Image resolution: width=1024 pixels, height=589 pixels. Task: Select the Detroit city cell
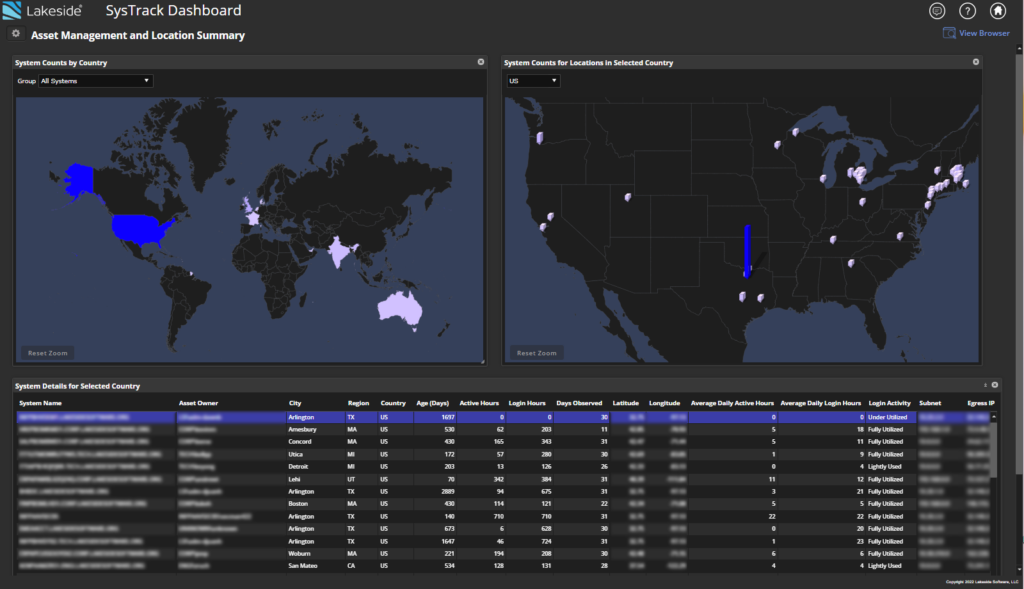click(x=298, y=466)
